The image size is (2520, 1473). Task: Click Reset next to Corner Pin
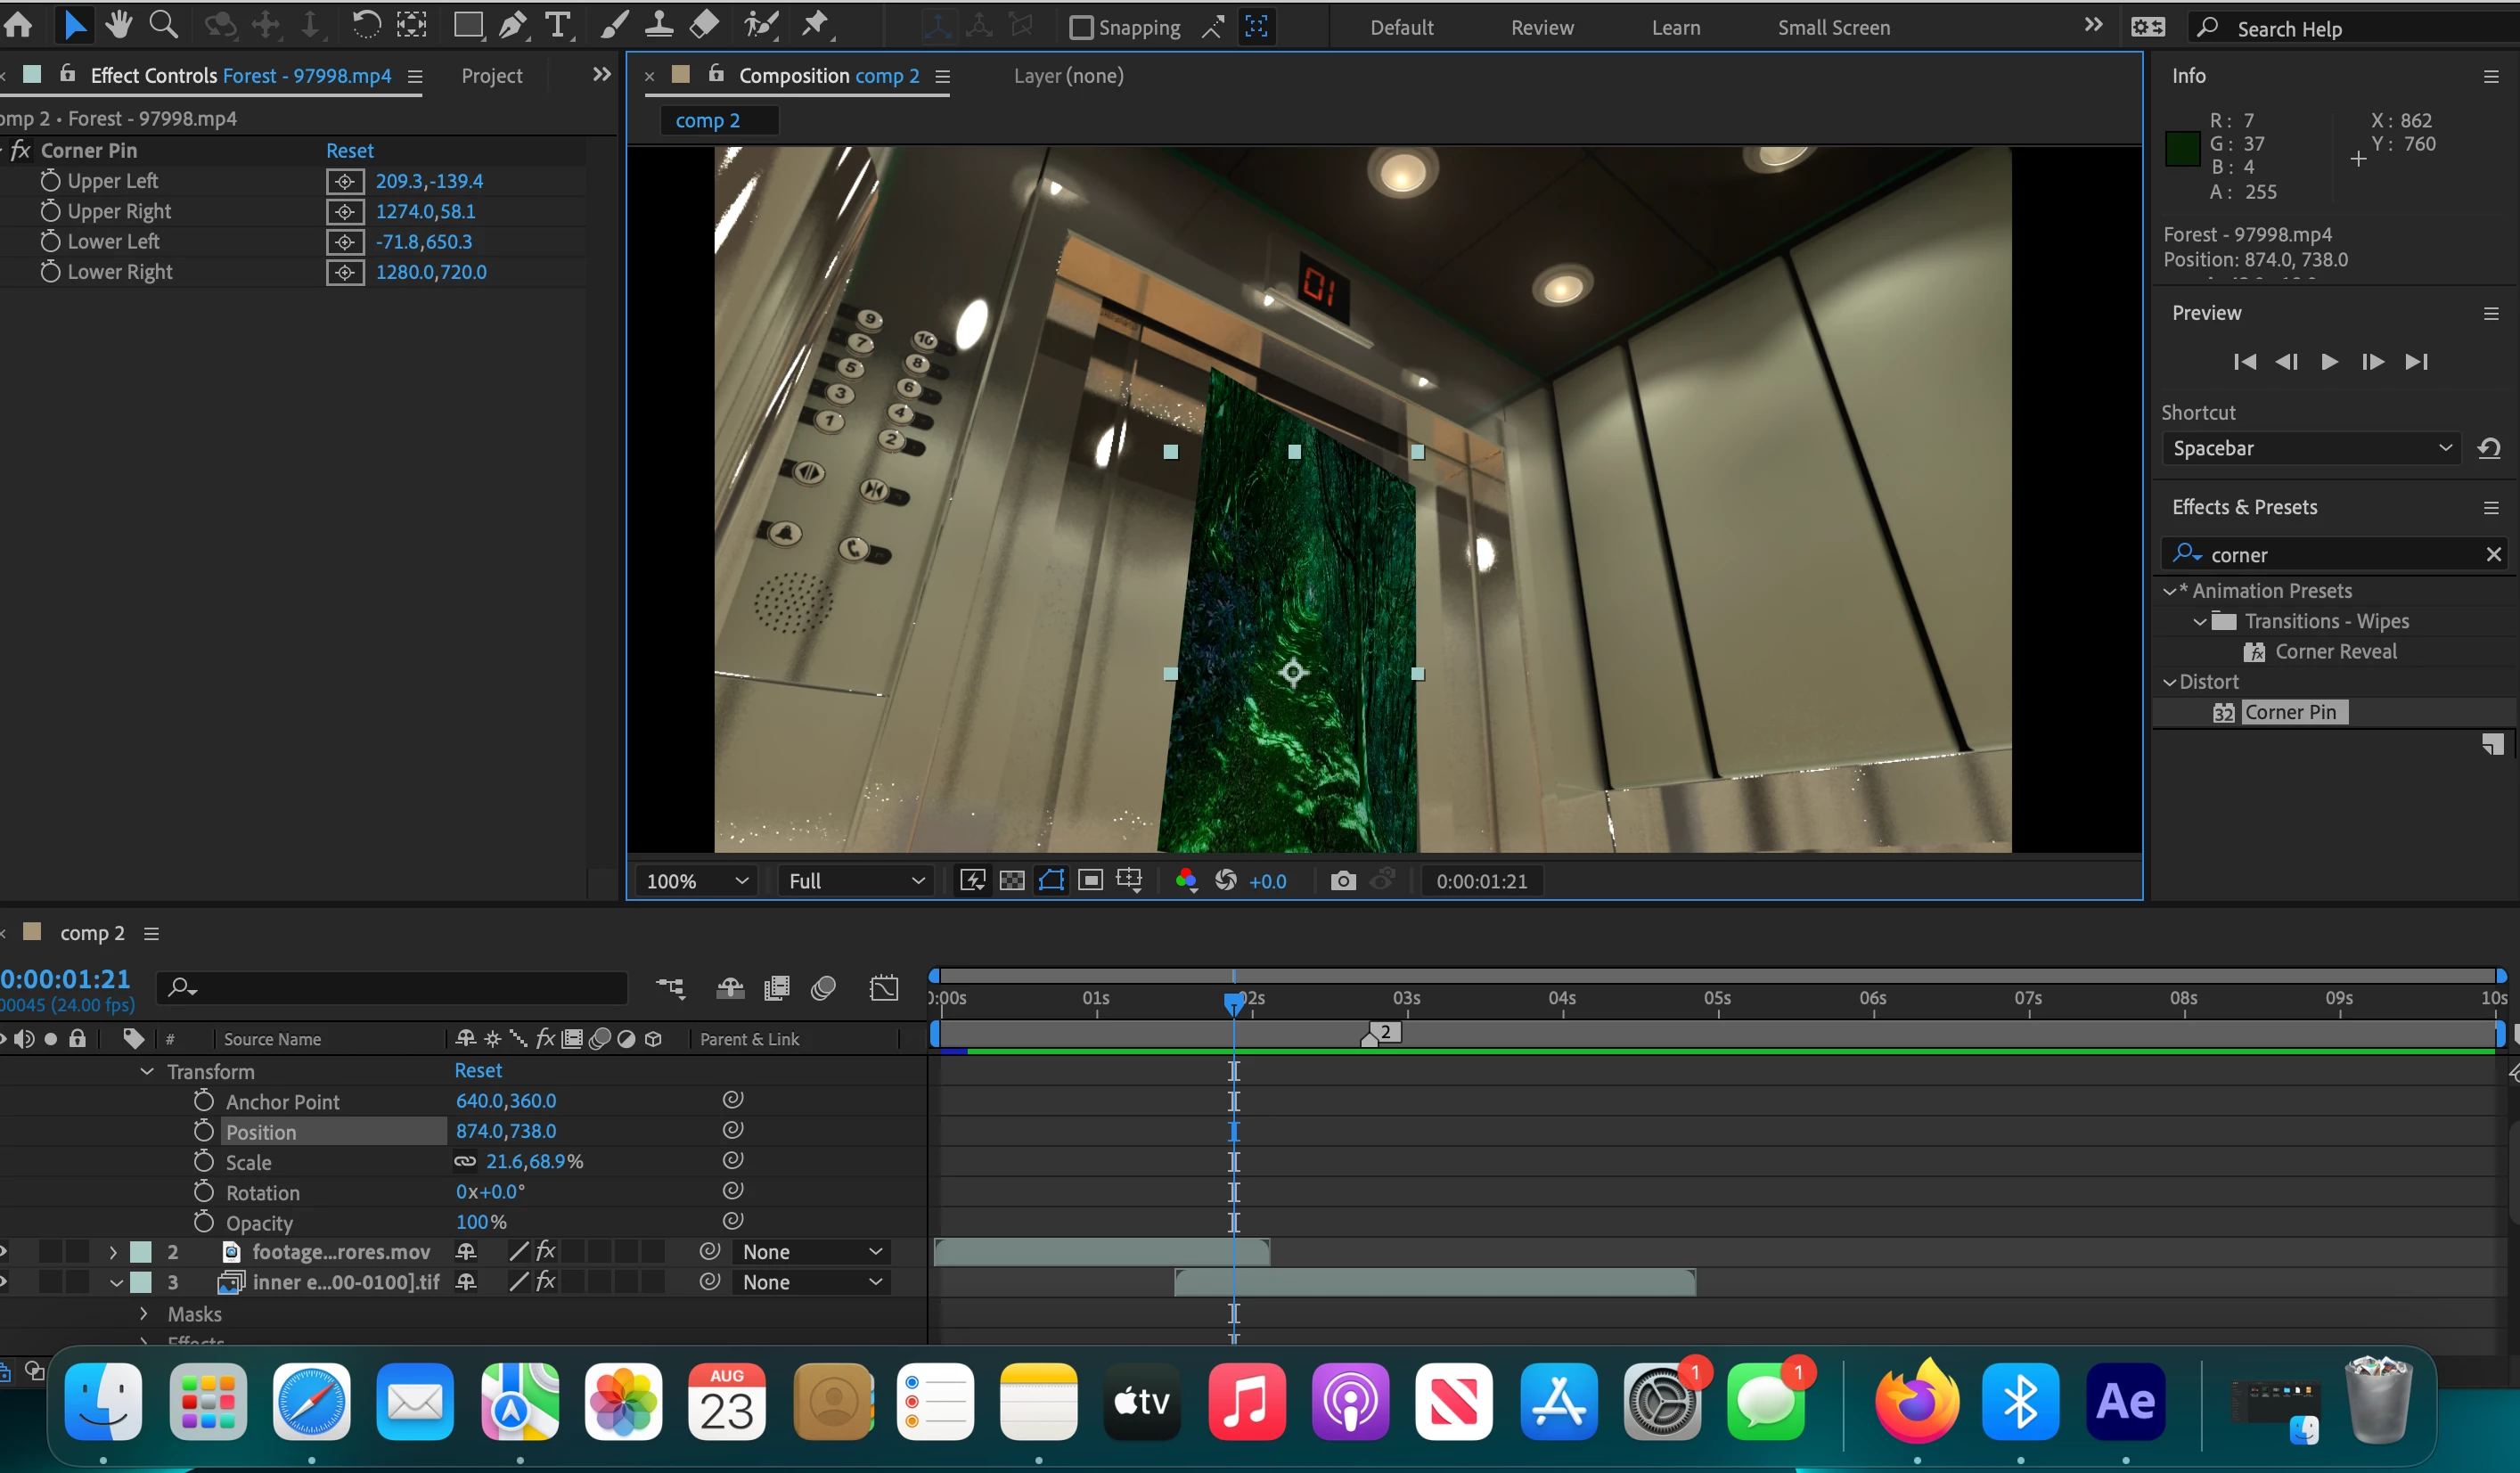[349, 151]
